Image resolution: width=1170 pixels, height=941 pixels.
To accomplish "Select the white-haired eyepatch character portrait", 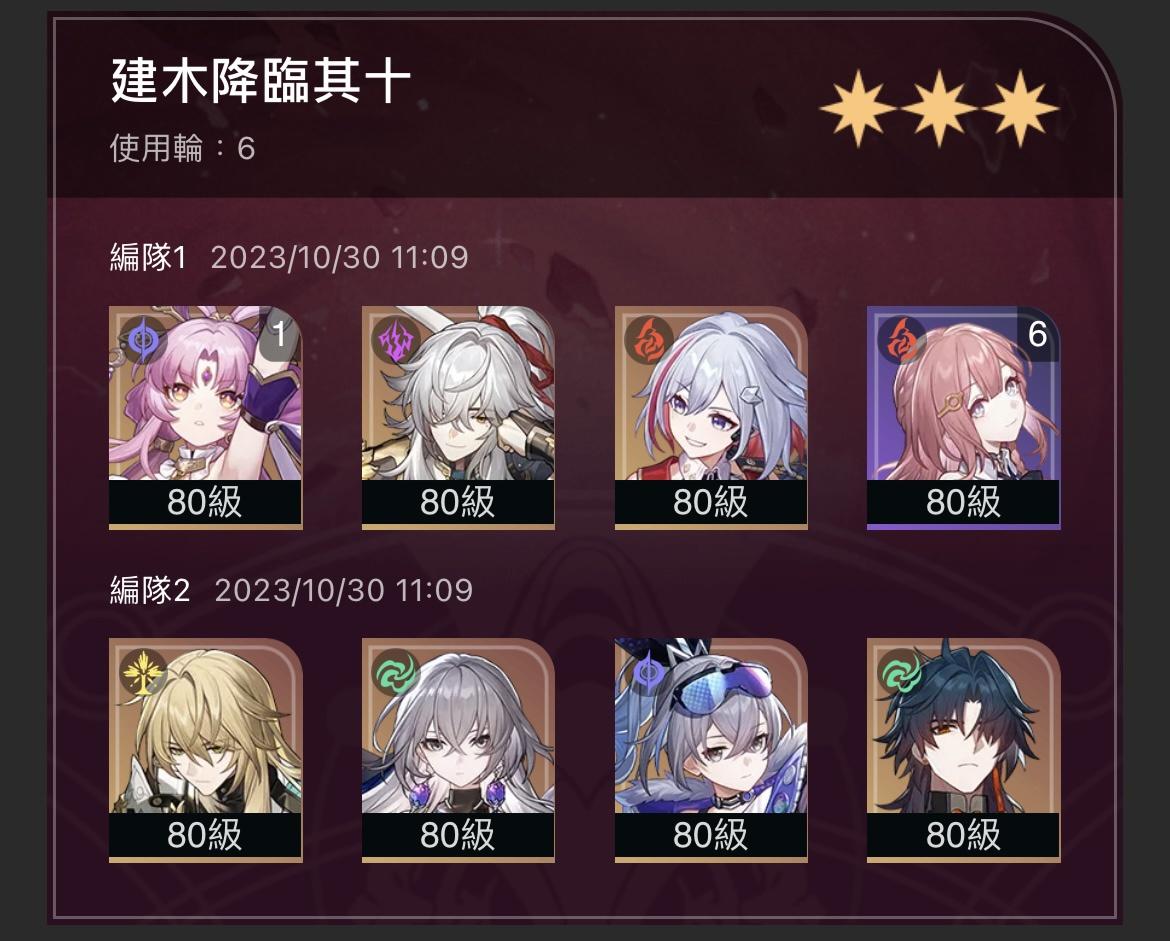I will (458, 417).
